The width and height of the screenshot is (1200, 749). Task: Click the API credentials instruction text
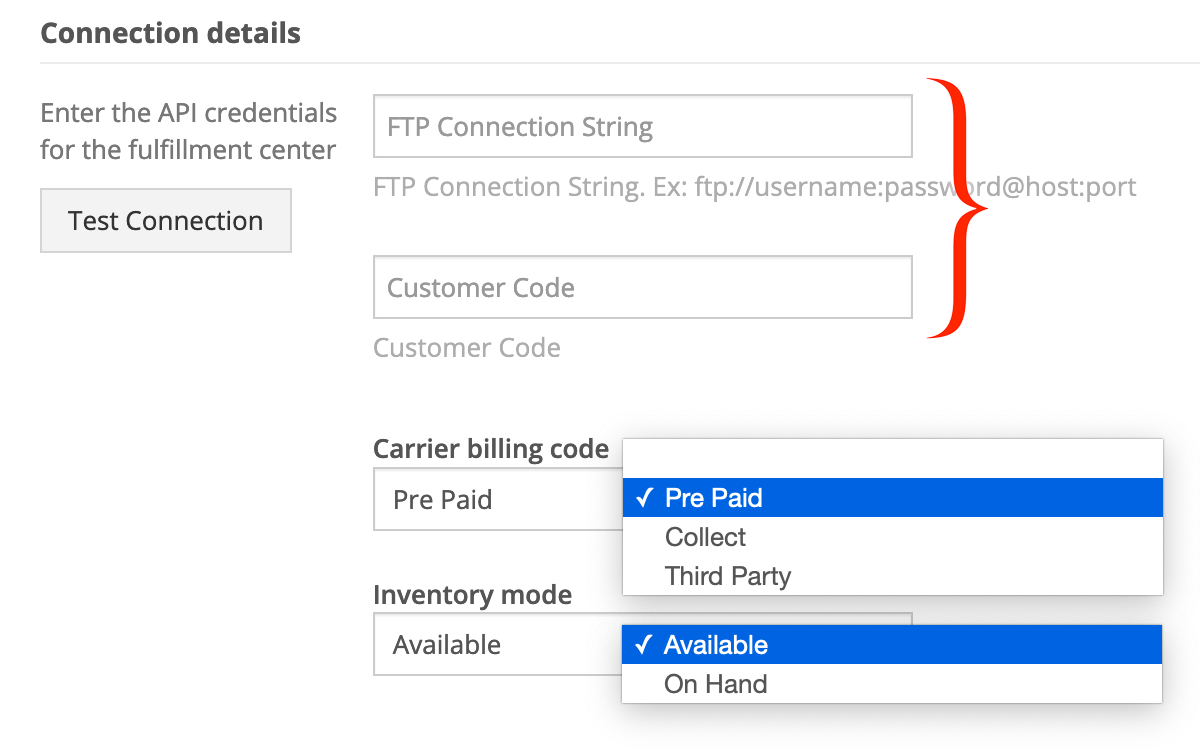pos(189,131)
